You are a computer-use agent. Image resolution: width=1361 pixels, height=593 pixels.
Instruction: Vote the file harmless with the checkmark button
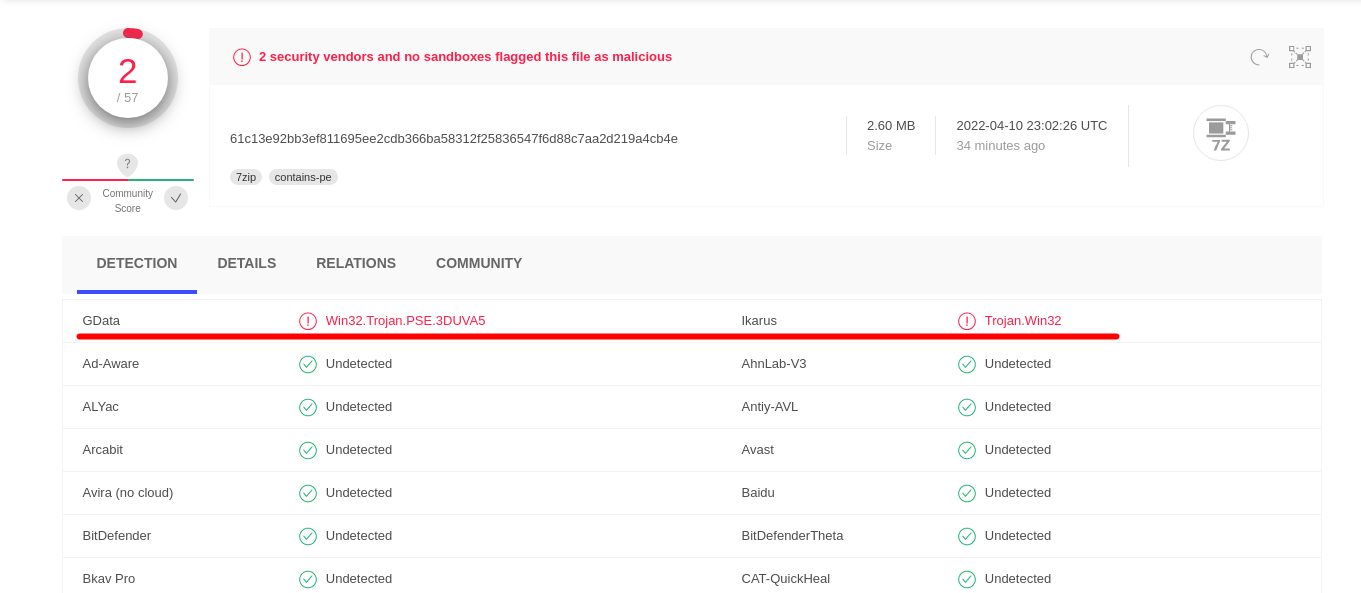[x=176, y=198]
